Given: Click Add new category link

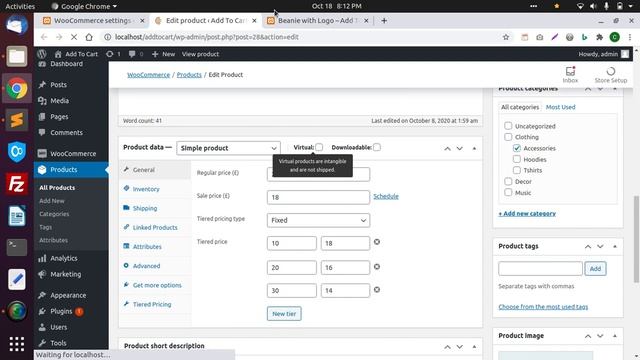Looking at the screenshot, I should [x=527, y=213].
